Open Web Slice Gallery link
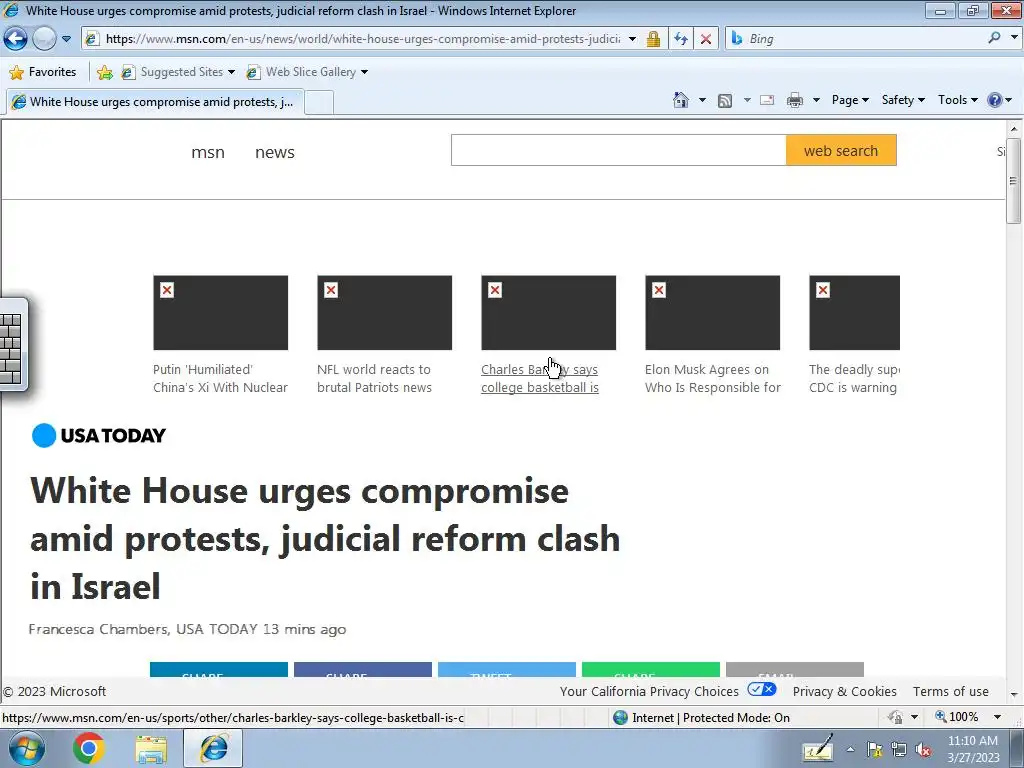Image resolution: width=1024 pixels, height=768 pixels. click(307, 72)
